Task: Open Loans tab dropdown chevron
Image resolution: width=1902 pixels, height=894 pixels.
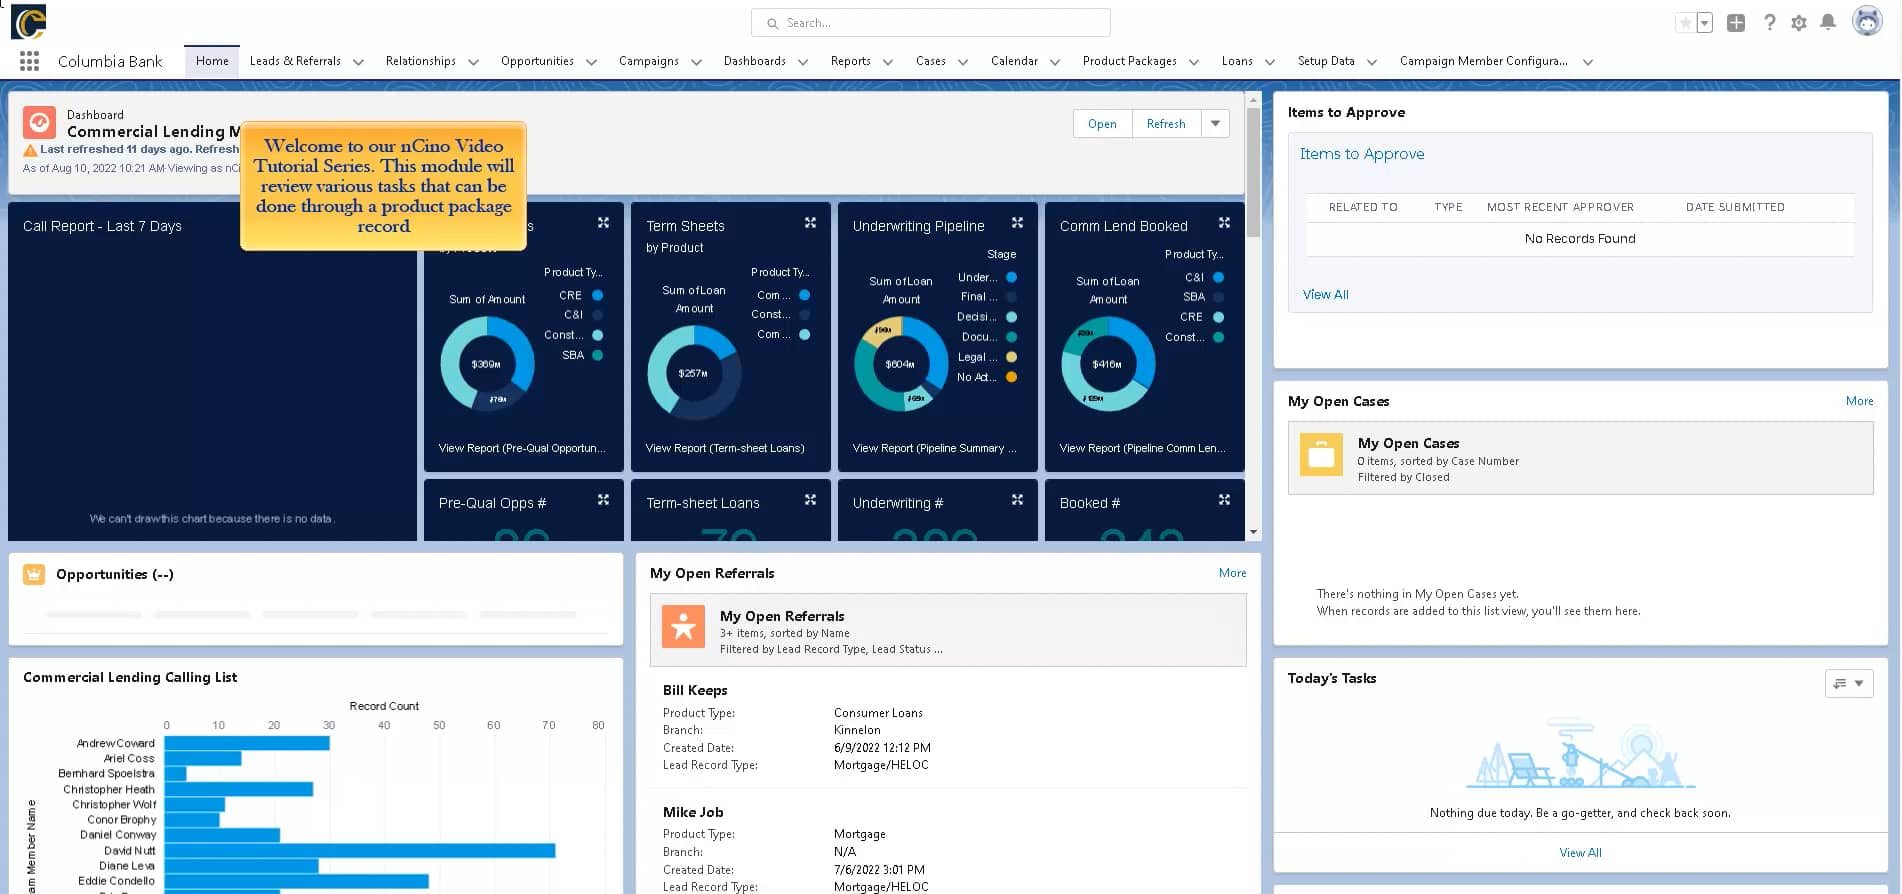Action: pos(1269,62)
